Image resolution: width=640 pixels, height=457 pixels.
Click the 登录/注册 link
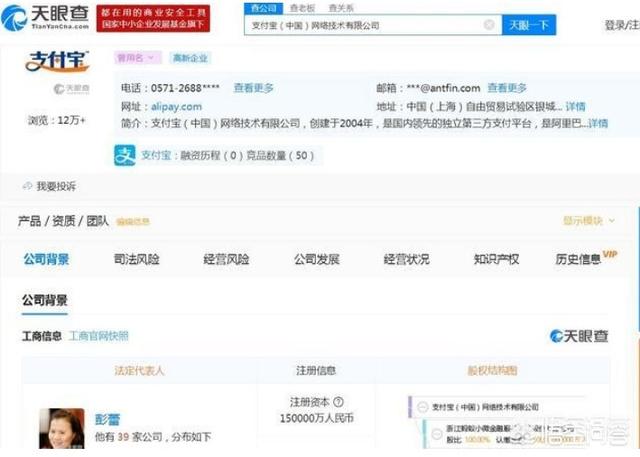(622, 25)
